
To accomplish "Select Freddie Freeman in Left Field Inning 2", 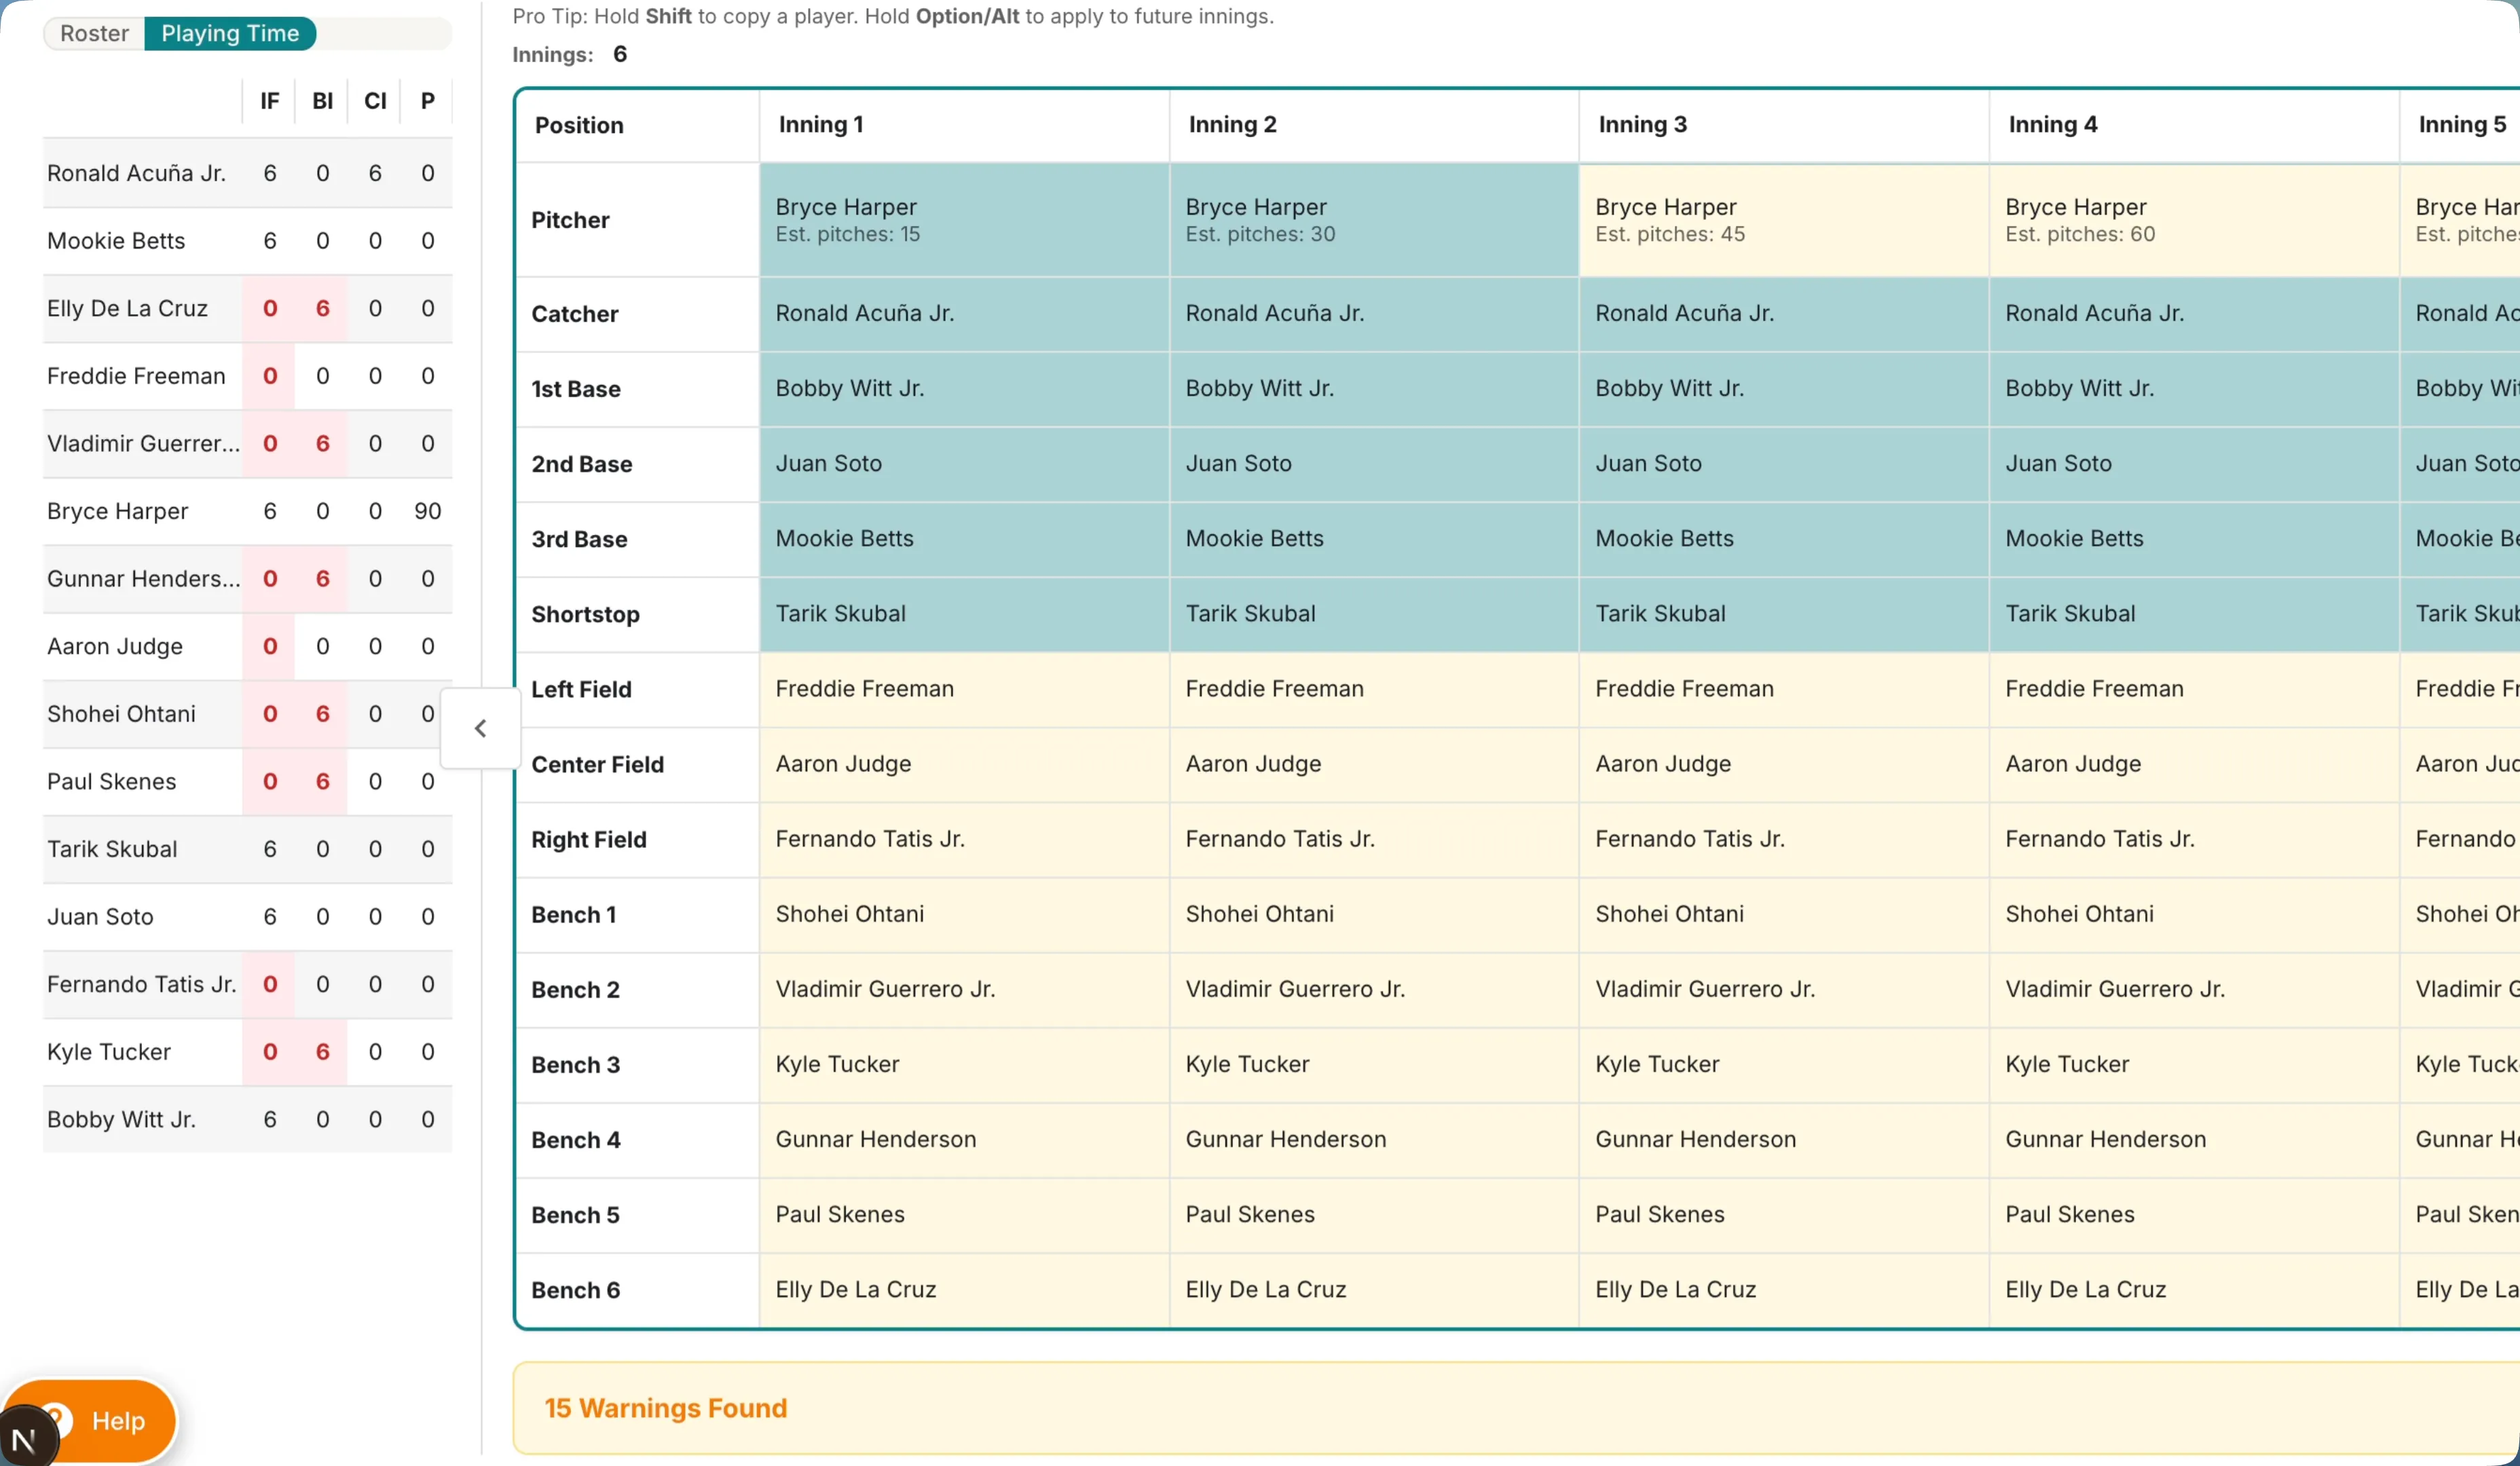I will [x=1374, y=689].
